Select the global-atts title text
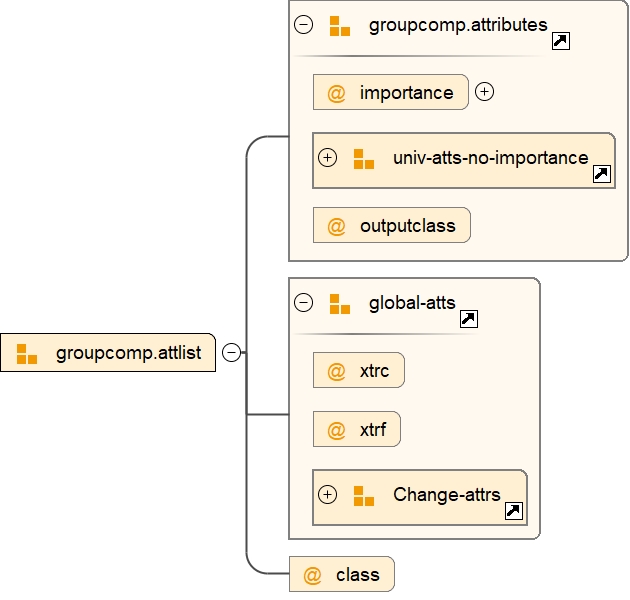The width and height of the screenshot is (630, 600). point(412,303)
